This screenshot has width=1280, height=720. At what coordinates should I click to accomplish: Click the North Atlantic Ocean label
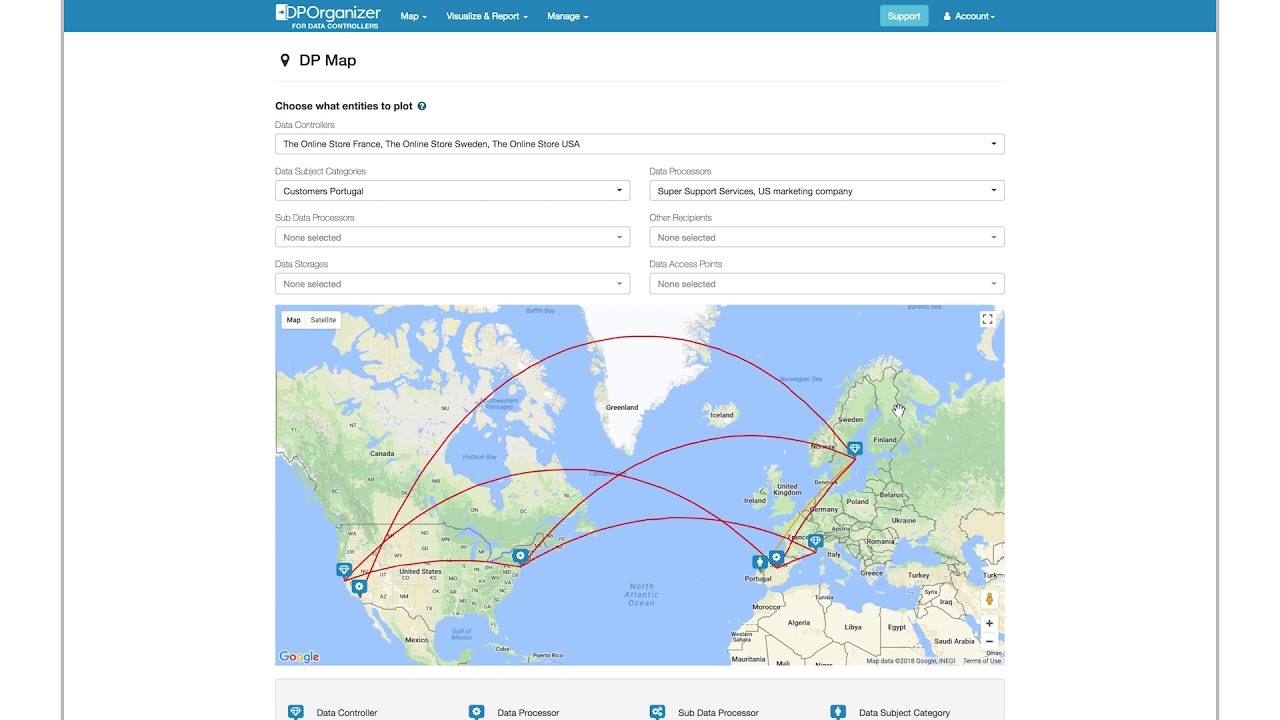point(642,595)
